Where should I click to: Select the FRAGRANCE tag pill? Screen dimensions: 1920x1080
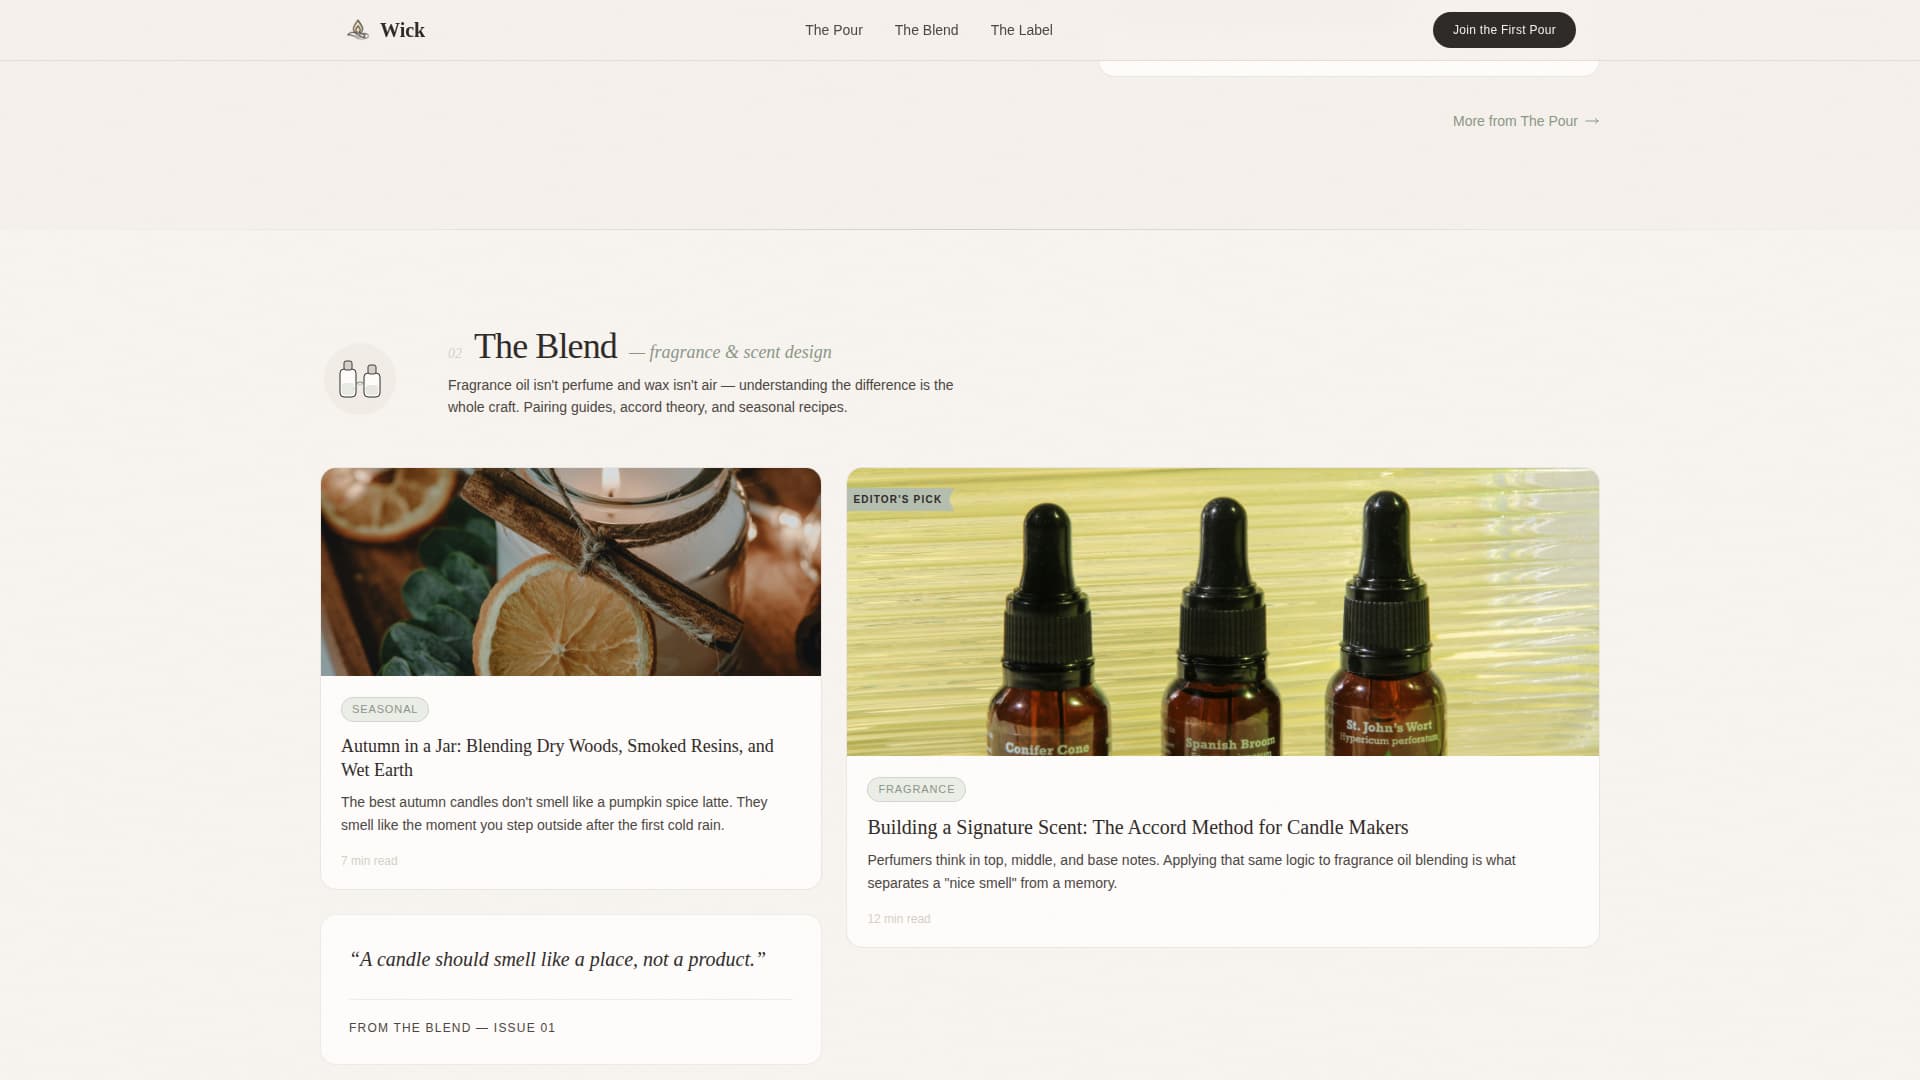916,789
